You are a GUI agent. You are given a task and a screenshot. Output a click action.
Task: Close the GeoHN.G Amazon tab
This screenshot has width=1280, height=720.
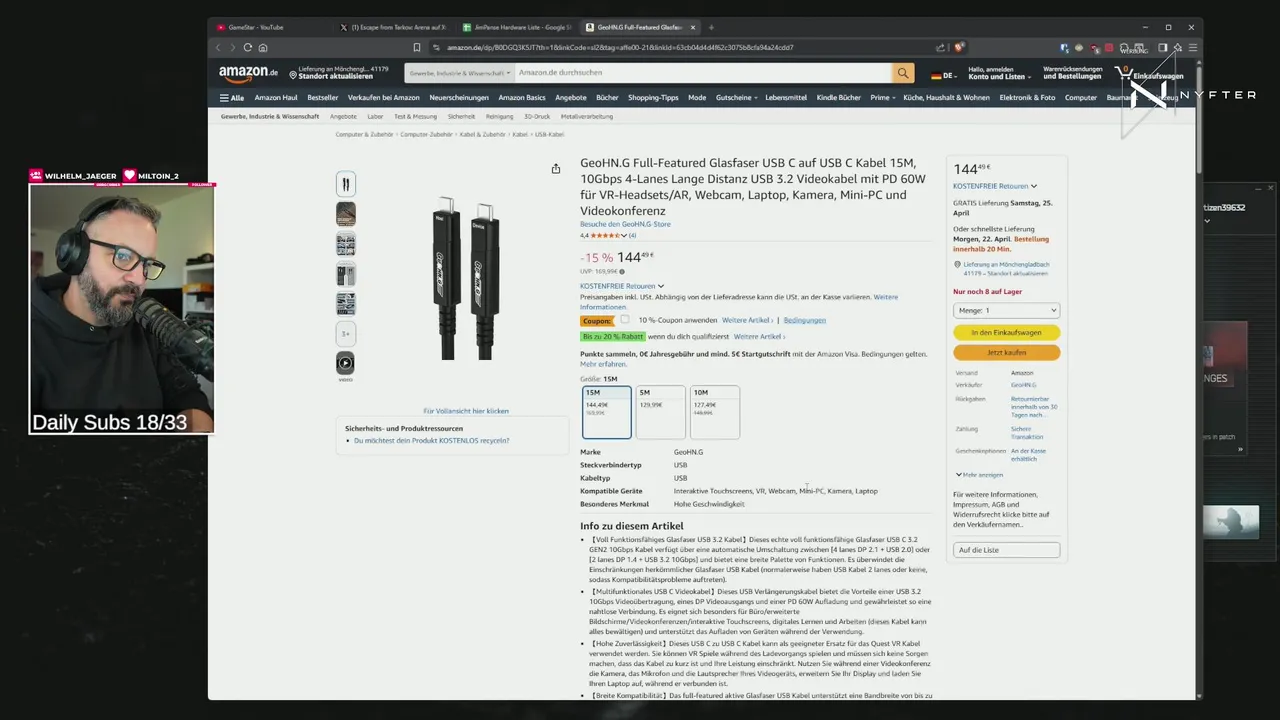point(693,27)
